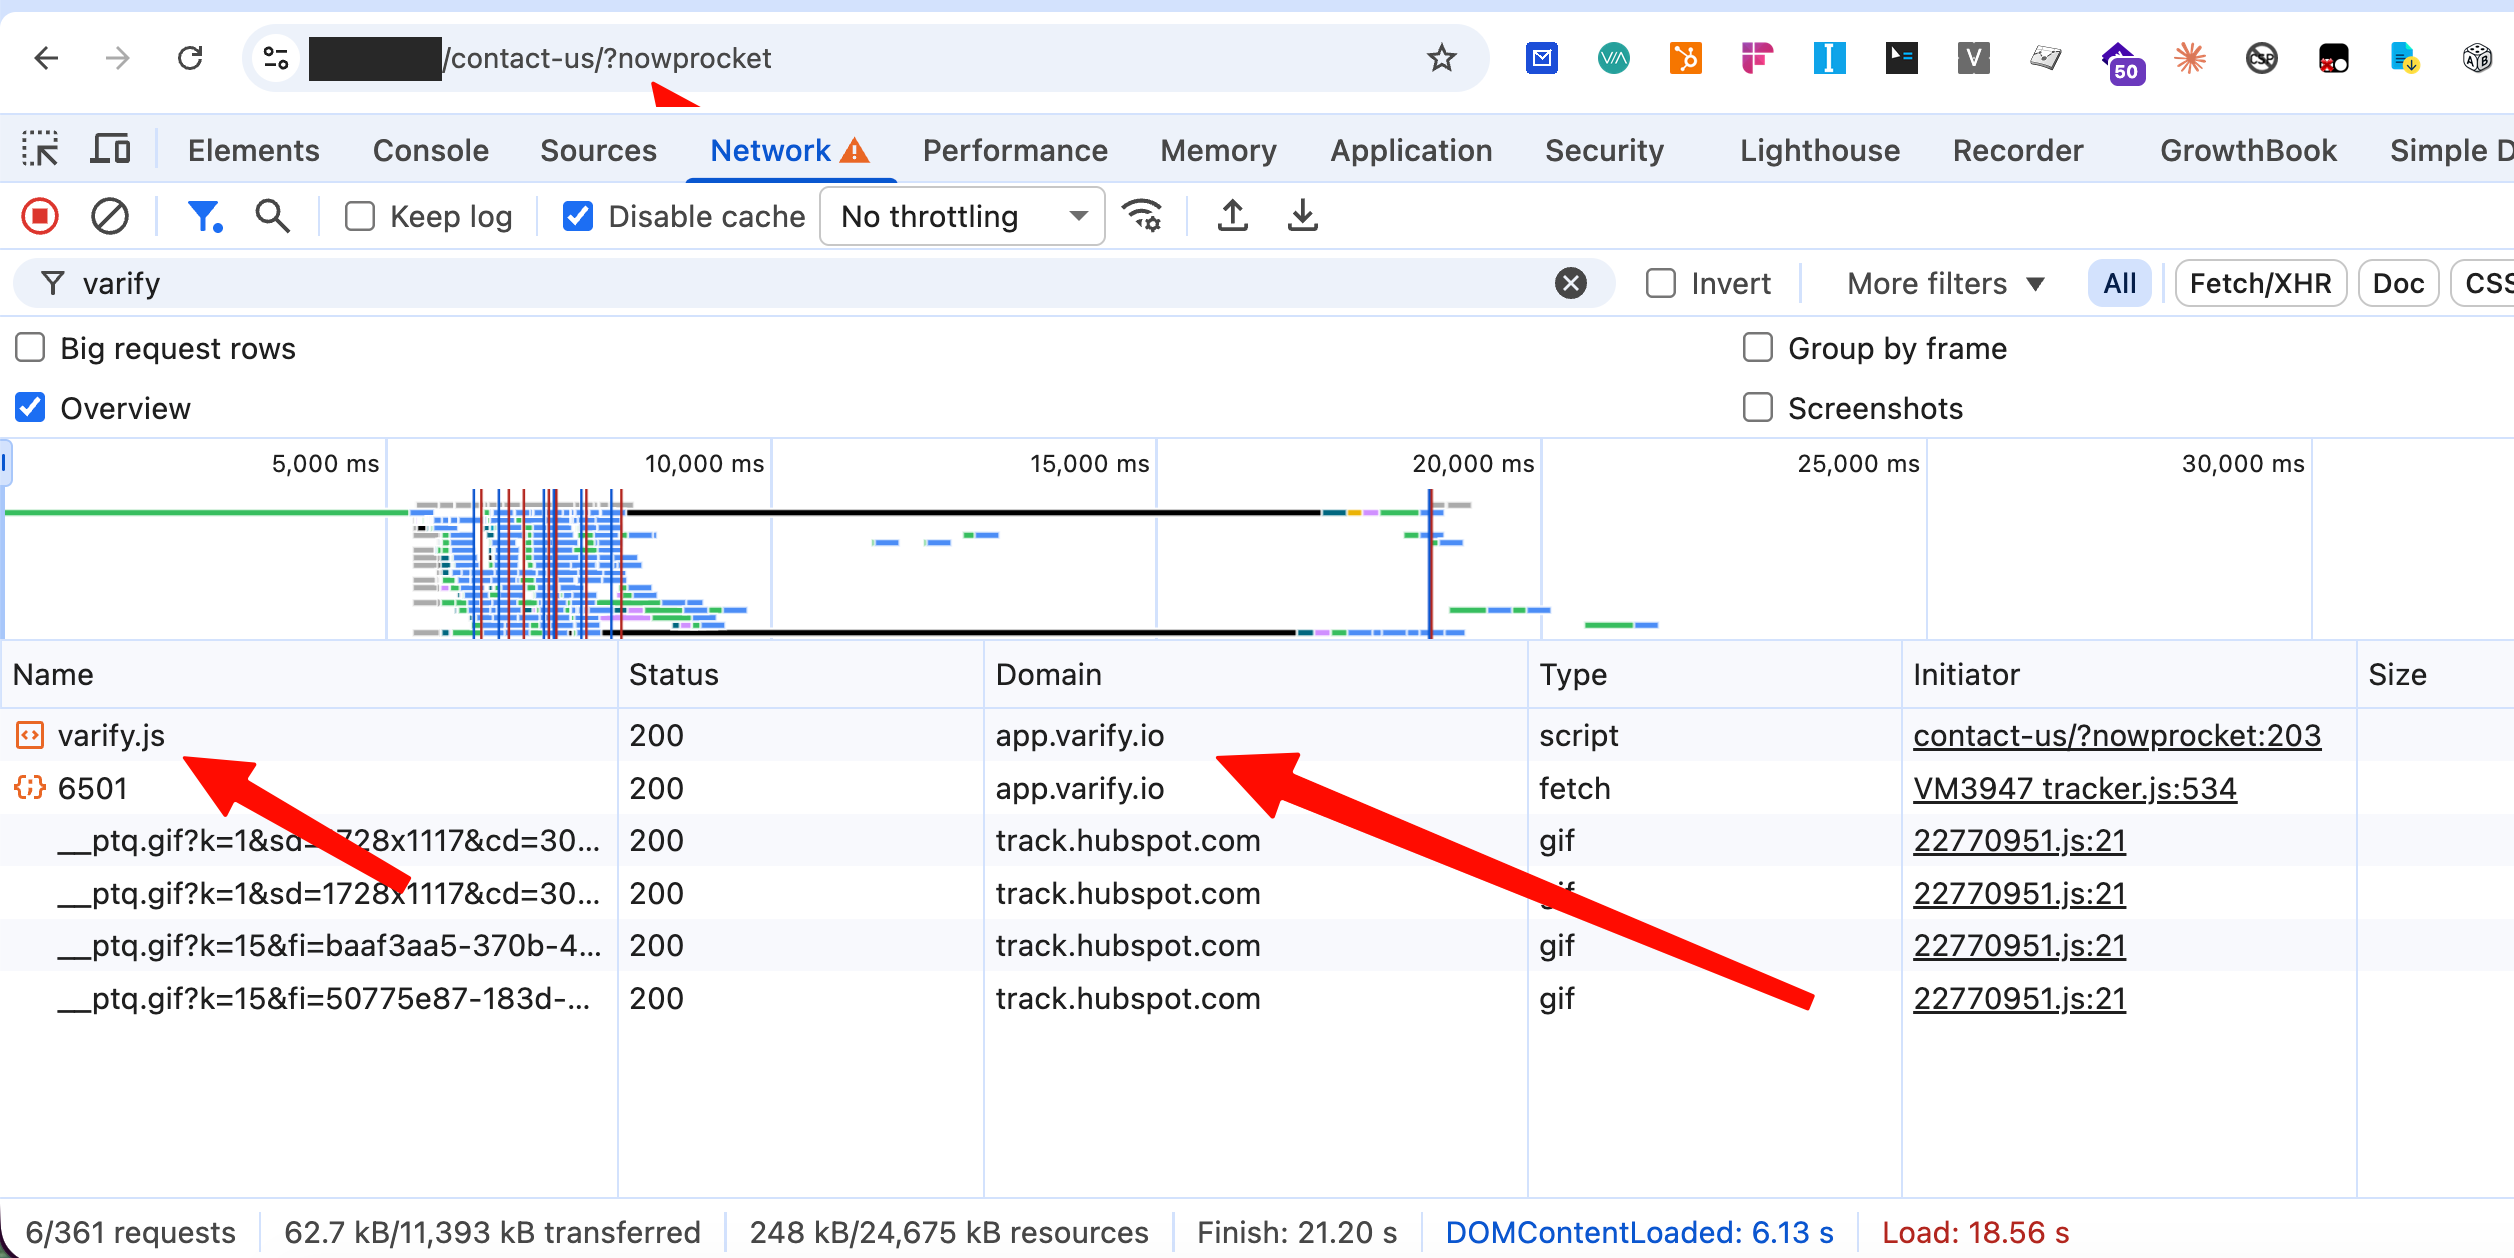
Task: Expand More filters dropdown
Action: click(x=1946, y=284)
